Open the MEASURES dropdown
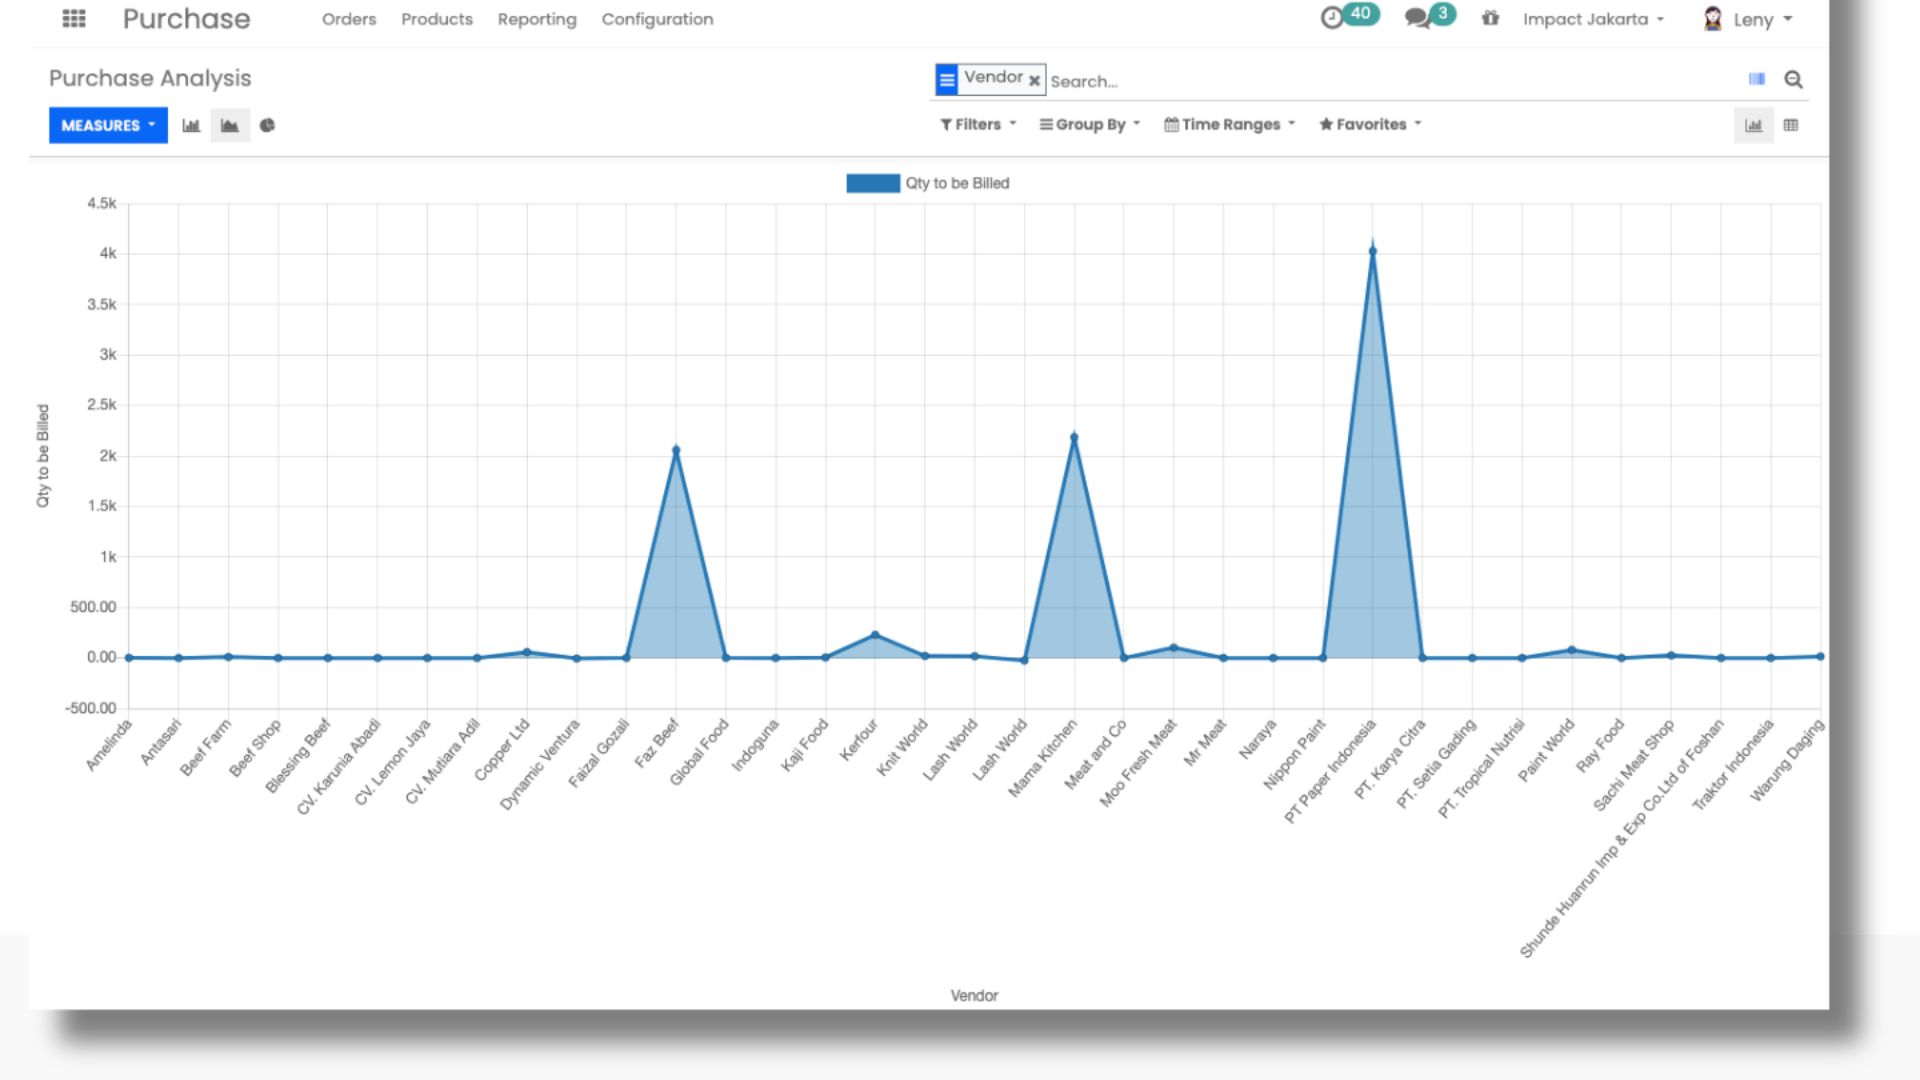 (x=108, y=125)
